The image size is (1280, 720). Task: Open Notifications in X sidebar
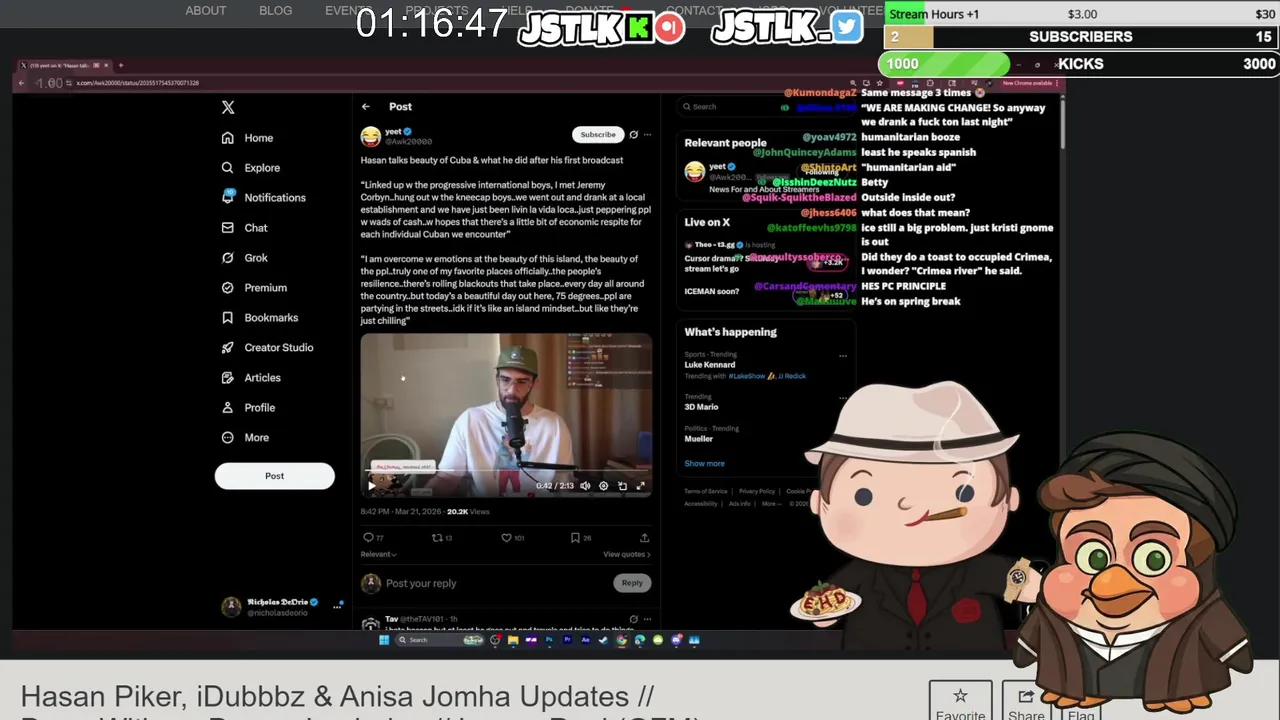pos(263,198)
